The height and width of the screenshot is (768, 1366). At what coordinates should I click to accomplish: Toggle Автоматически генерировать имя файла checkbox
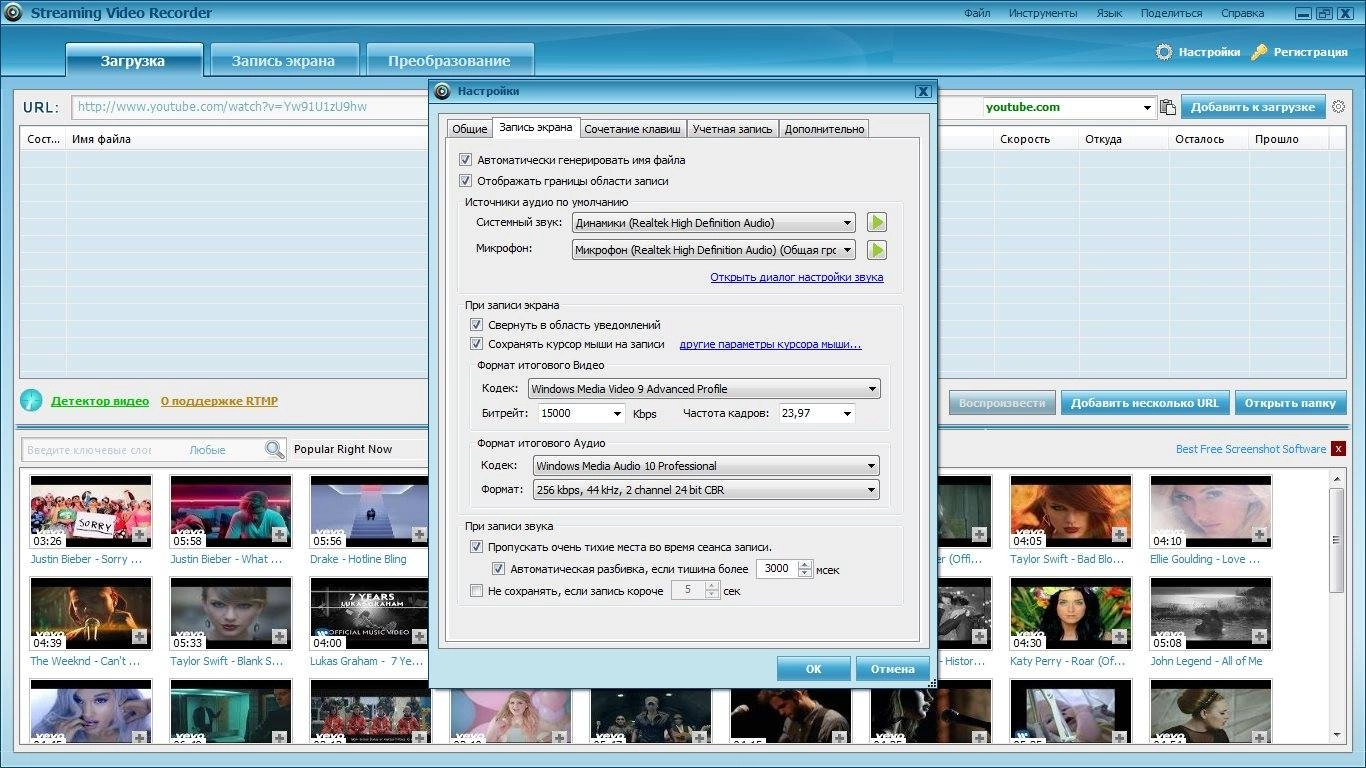(465, 160)
